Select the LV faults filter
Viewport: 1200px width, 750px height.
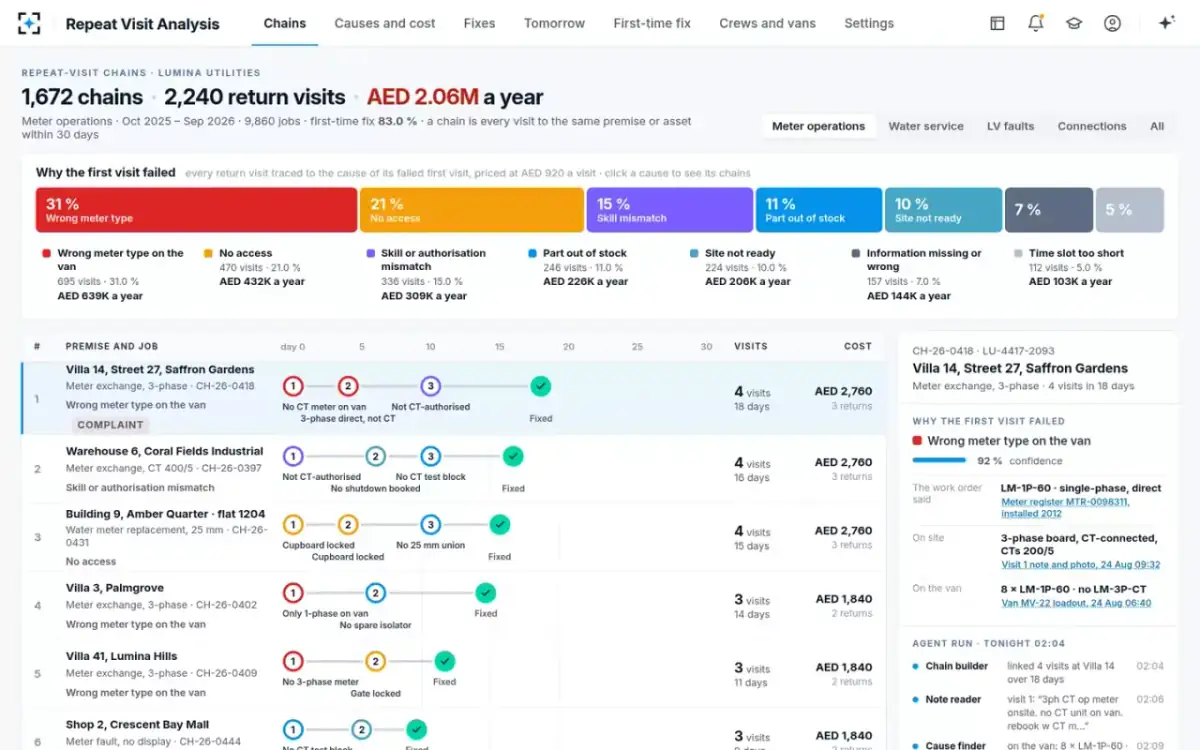1010,126
